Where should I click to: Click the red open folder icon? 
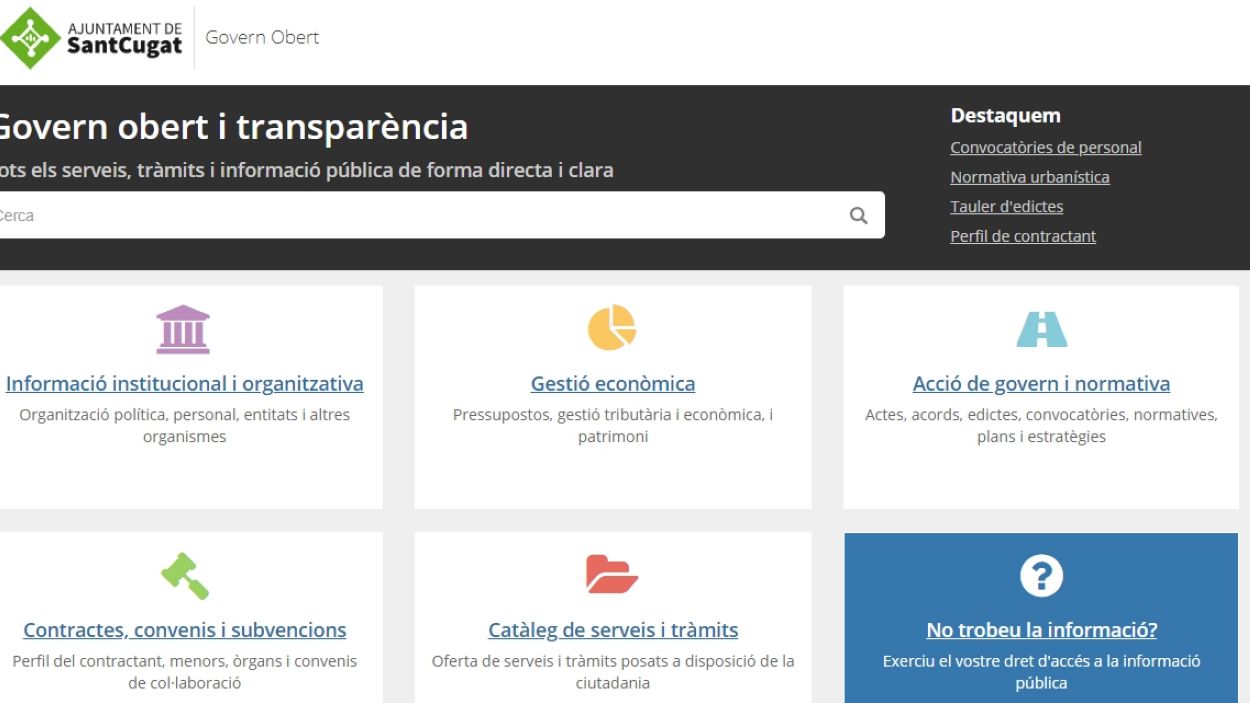pyautogui.click(x=612, y=575)
